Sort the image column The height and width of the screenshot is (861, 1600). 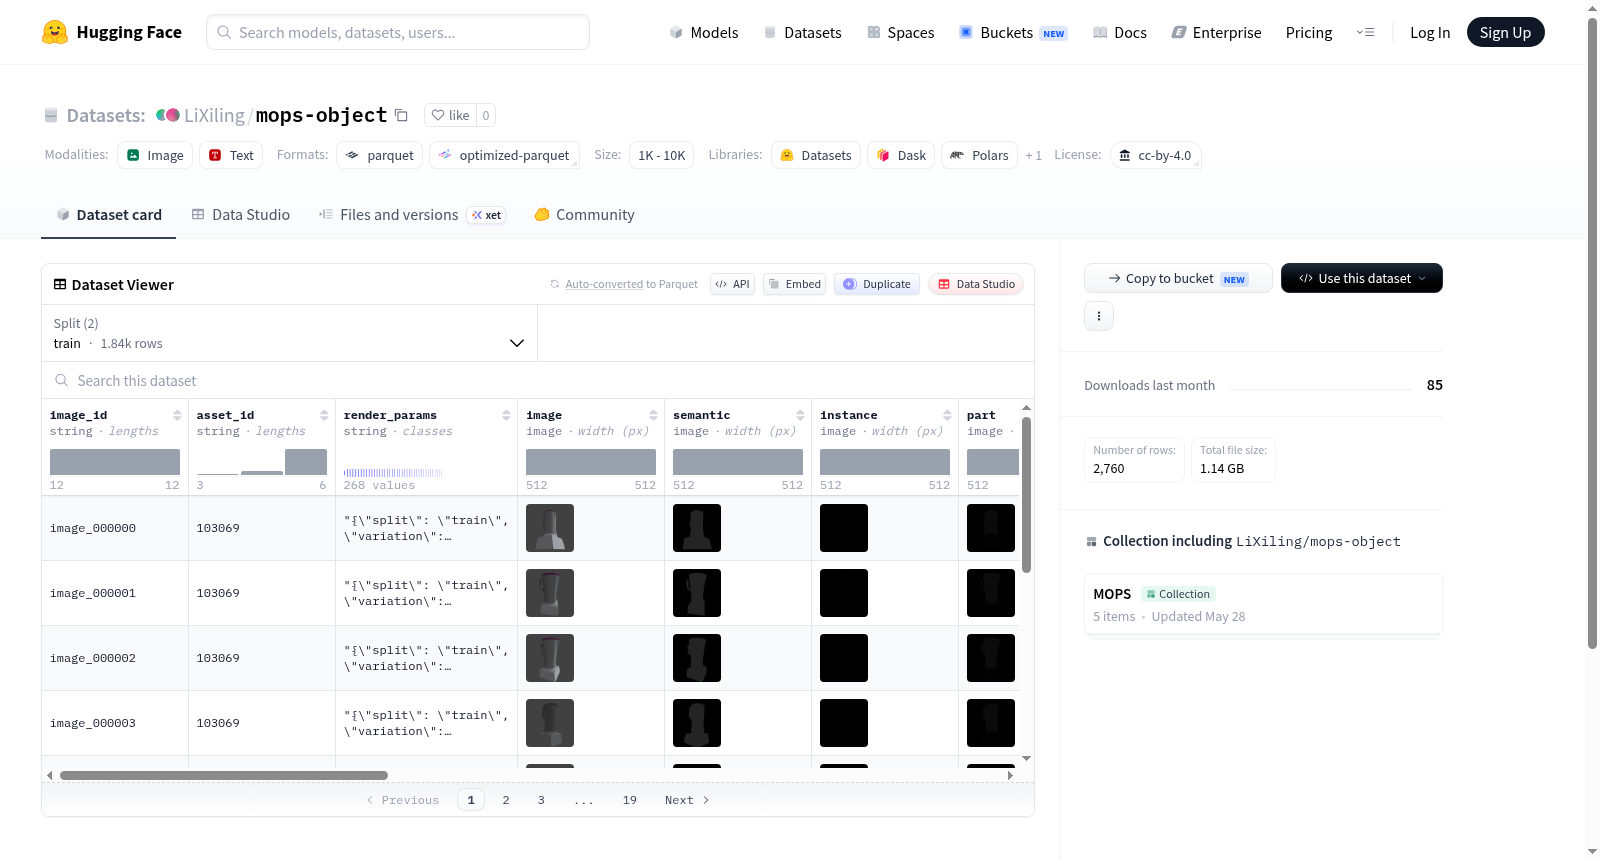point(653,415)
